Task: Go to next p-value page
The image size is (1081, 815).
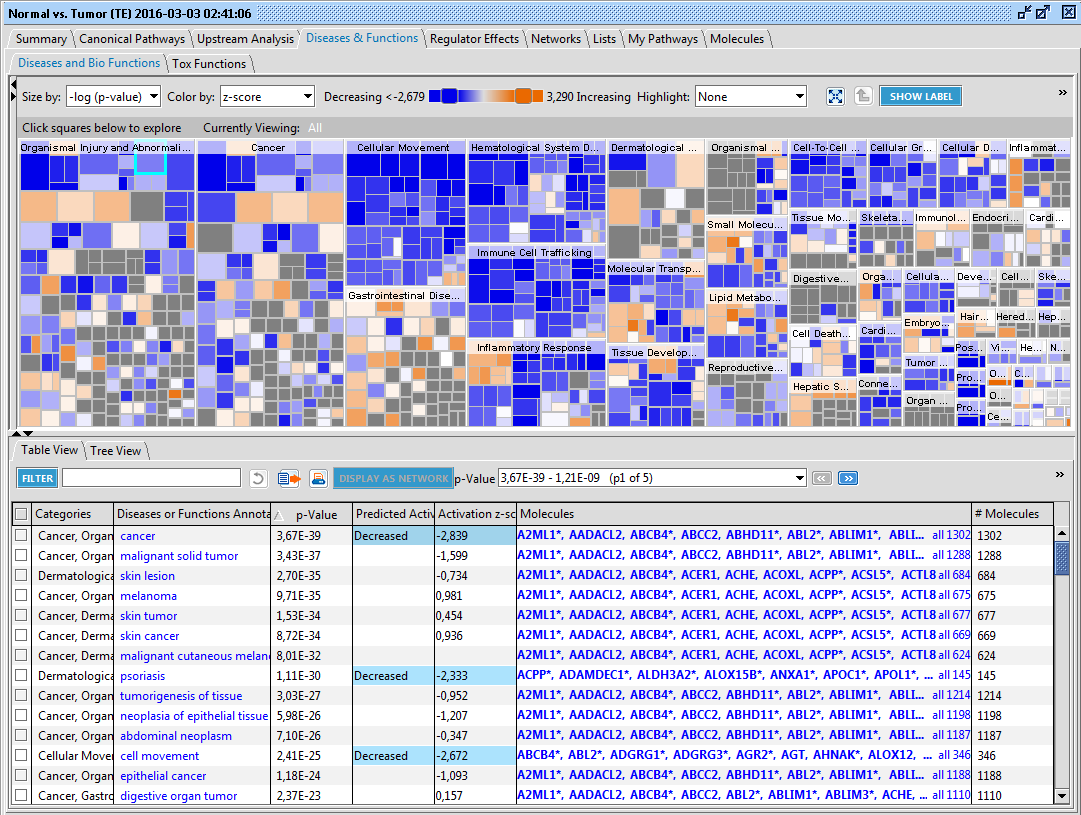Action: [848, 478]
